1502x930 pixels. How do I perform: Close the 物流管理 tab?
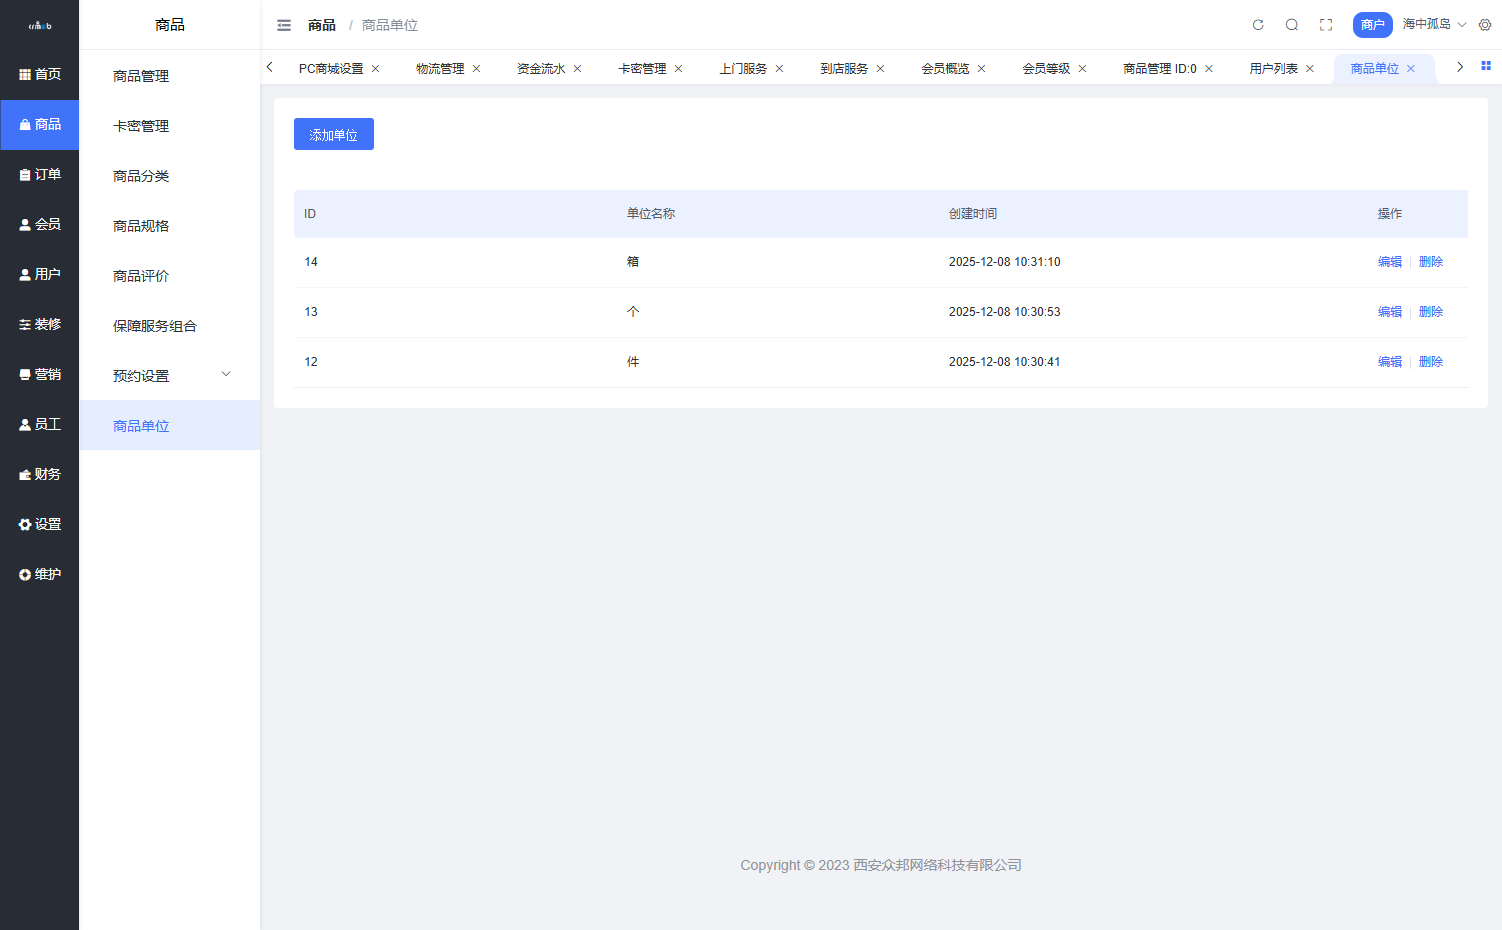point(477,69)
